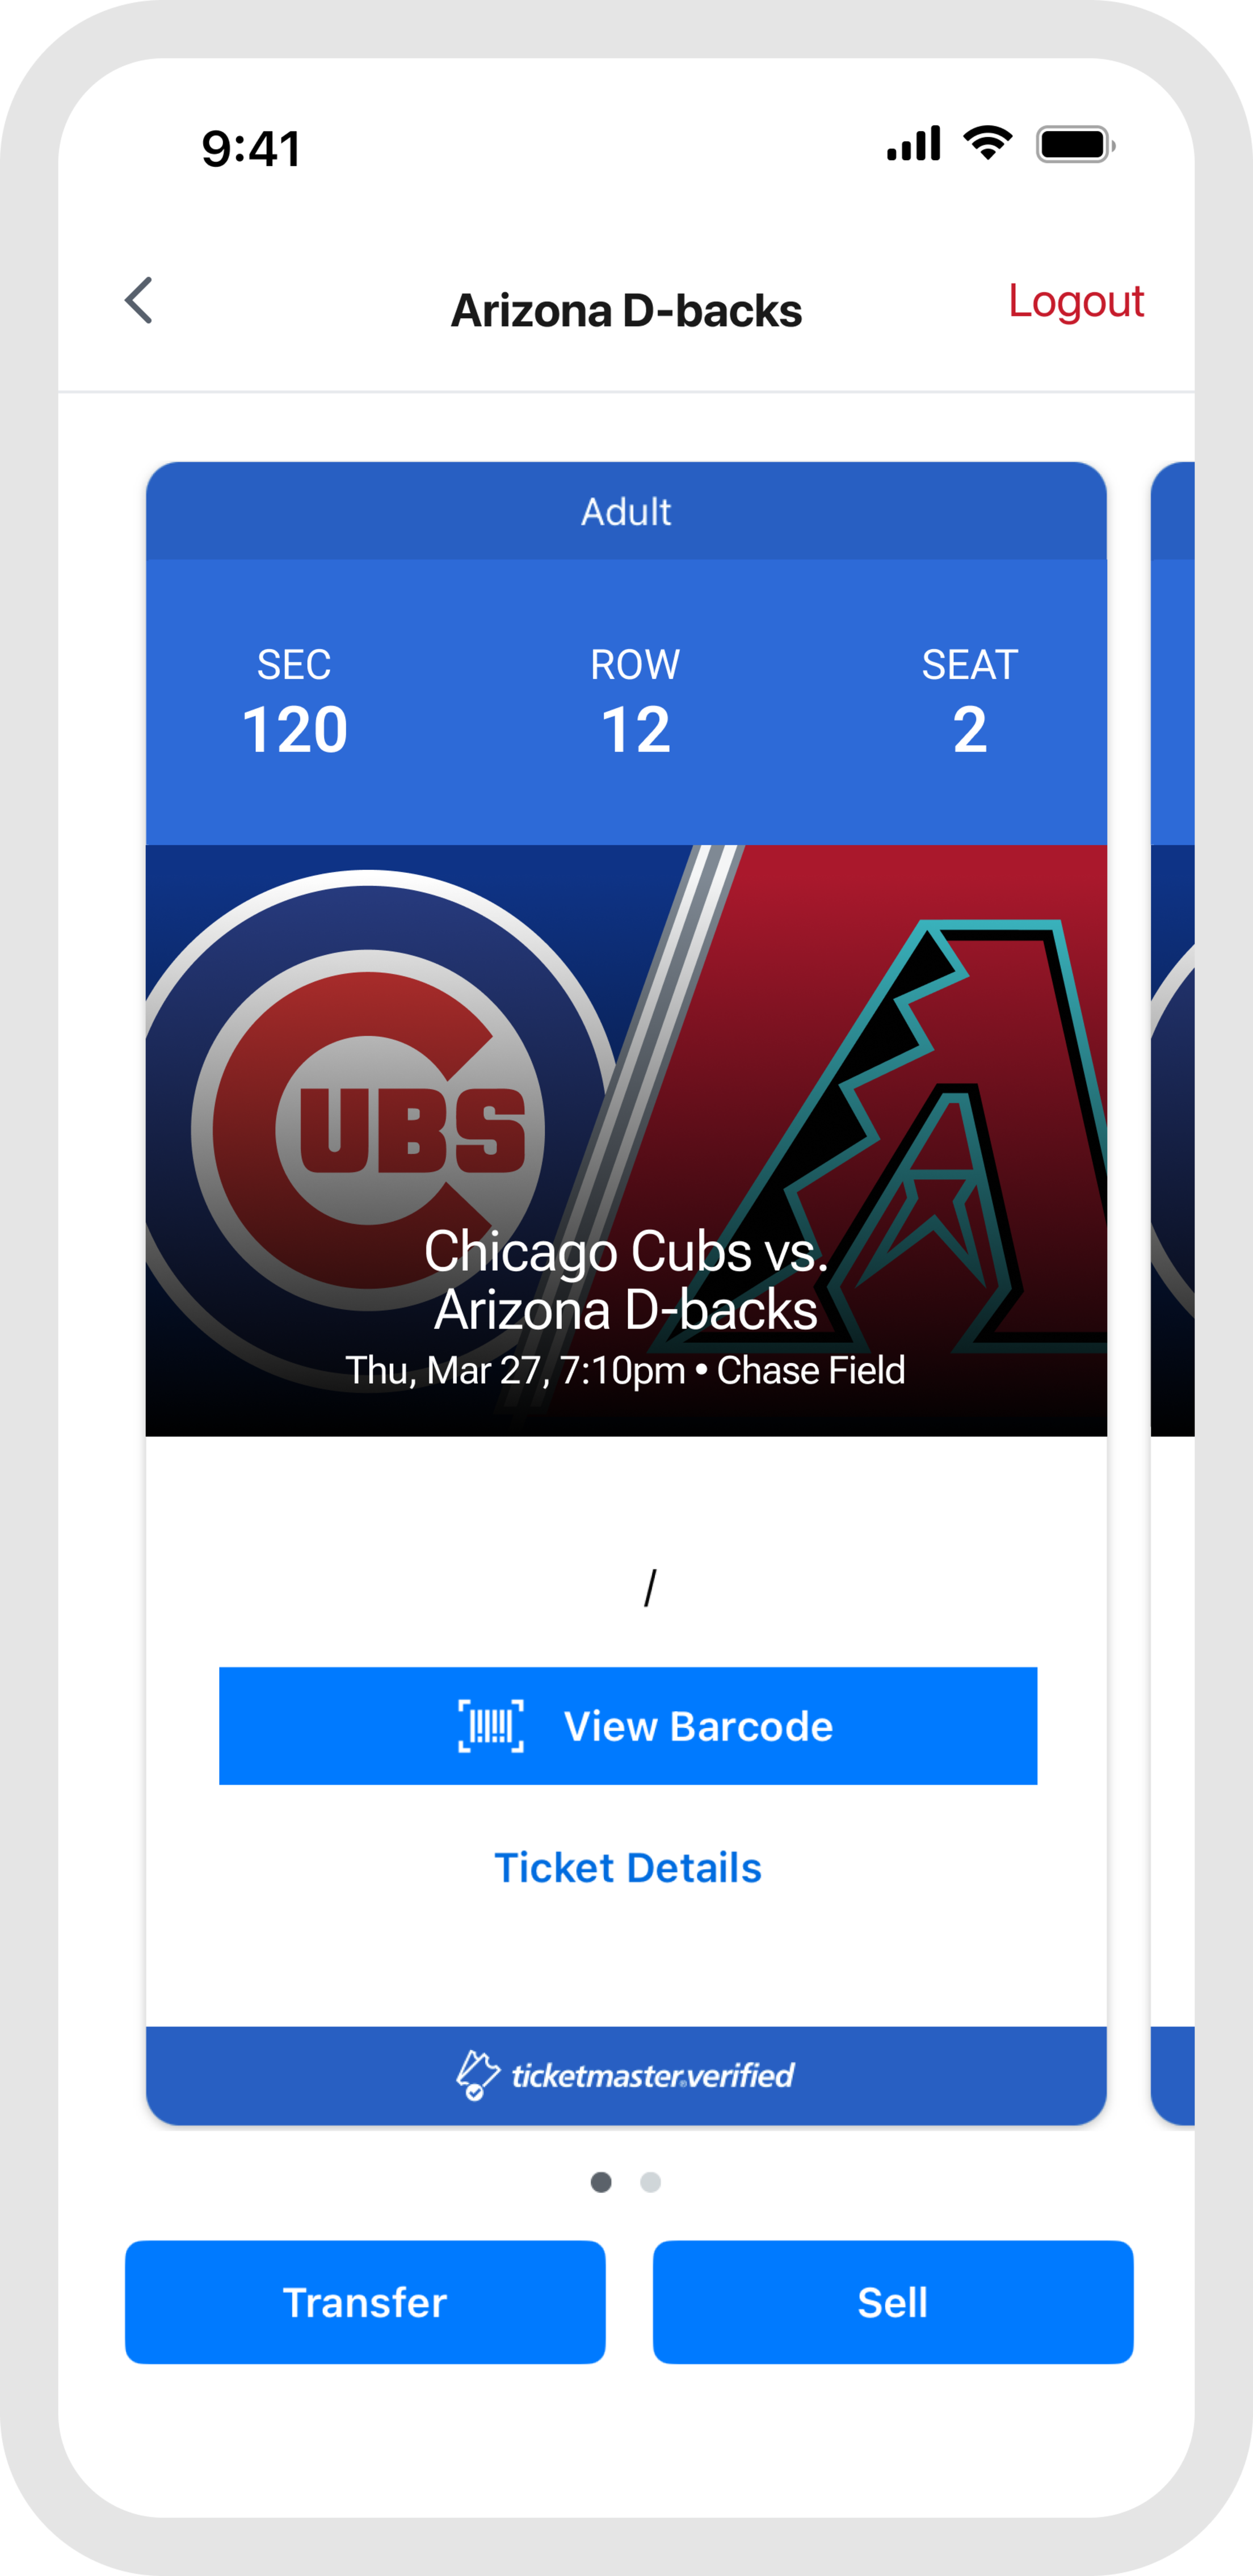Switch to the second ticket page dot
The image size is (1253, 2576).
click(650, 2182)
